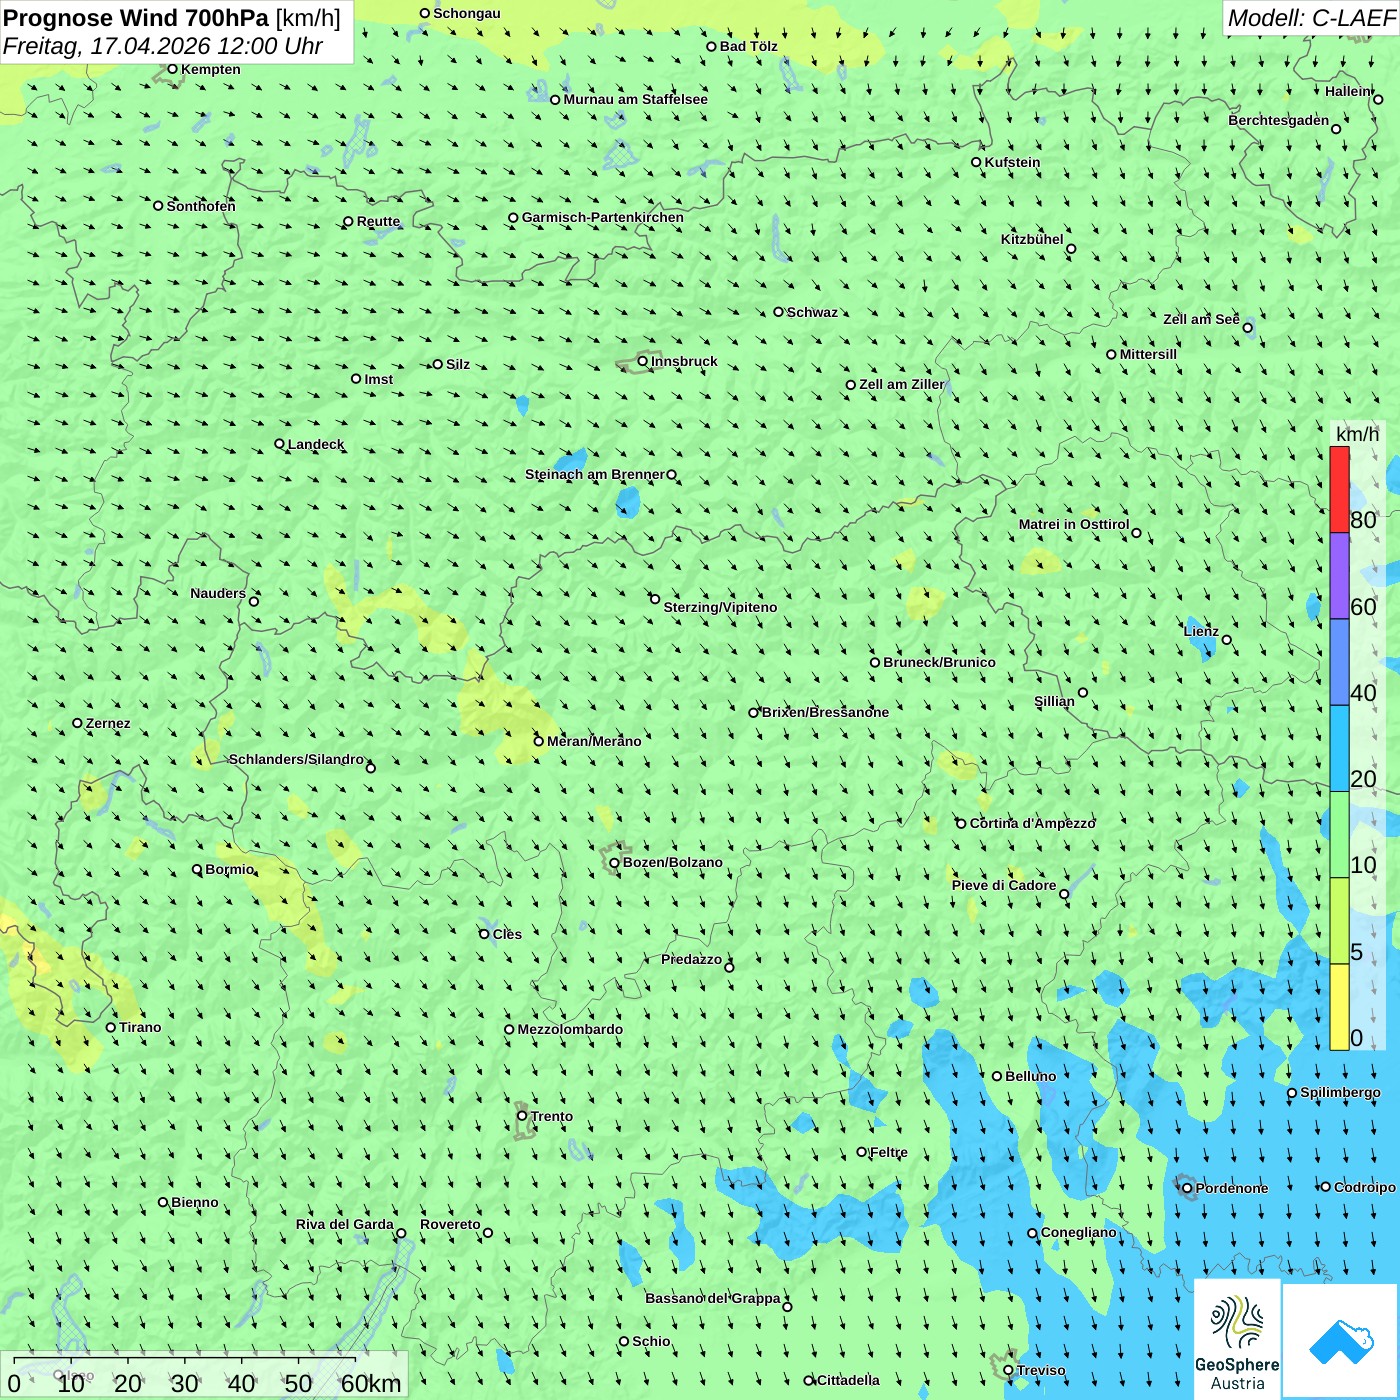
Task: Click the 'Zell am Ziller' label
Action: point(902,384)
